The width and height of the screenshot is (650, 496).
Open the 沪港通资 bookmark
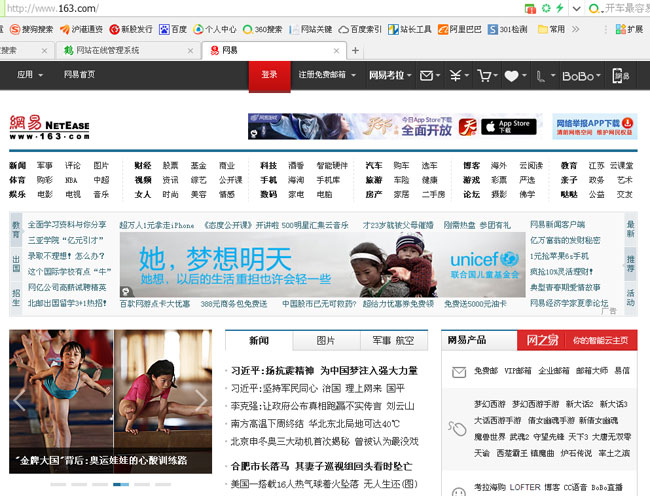81,29
